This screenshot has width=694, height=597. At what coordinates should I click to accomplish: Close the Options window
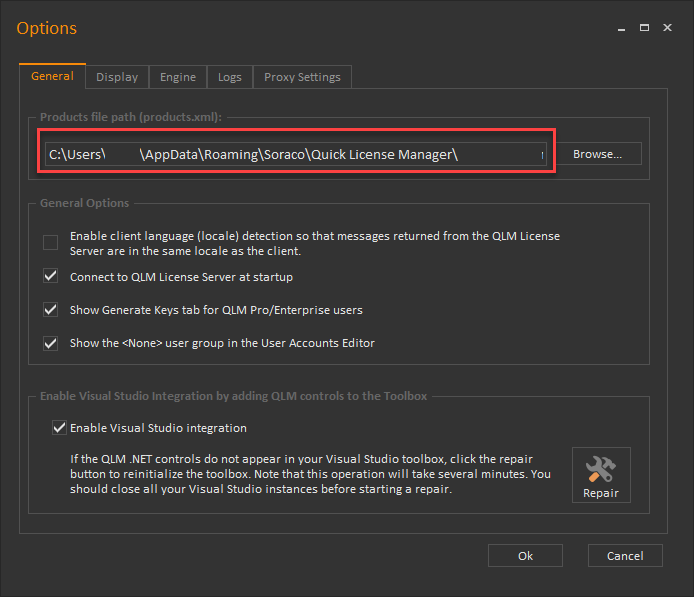tap(667, 28)
